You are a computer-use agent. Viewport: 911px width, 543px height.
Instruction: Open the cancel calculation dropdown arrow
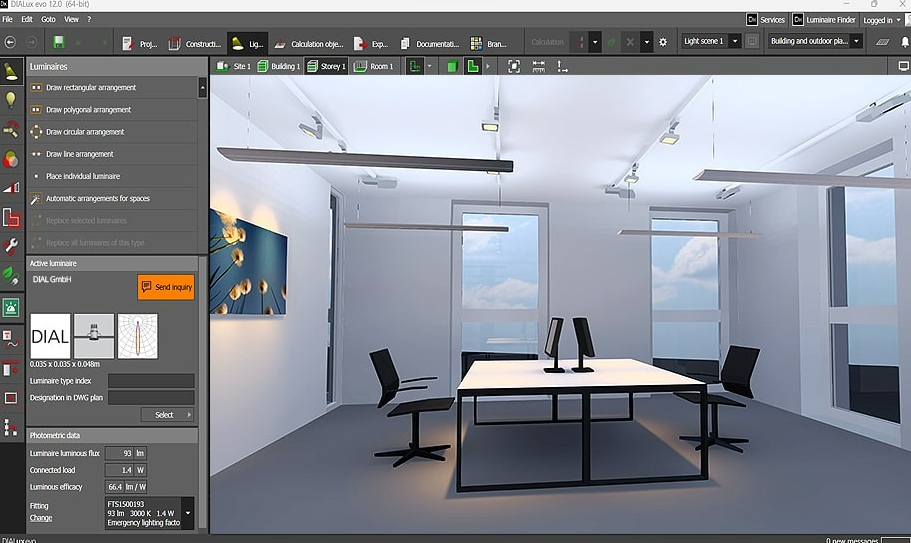[x=646, y=42]
